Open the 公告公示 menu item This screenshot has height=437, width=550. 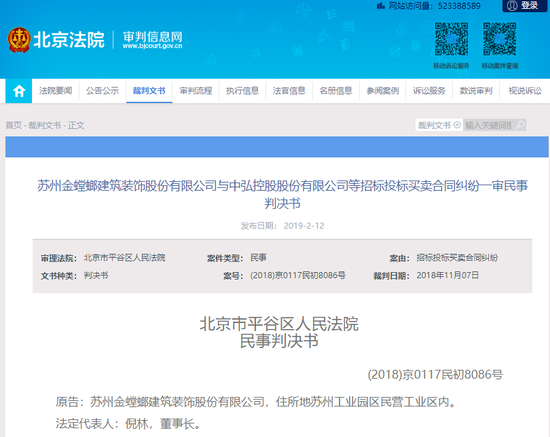click(102, 91)
